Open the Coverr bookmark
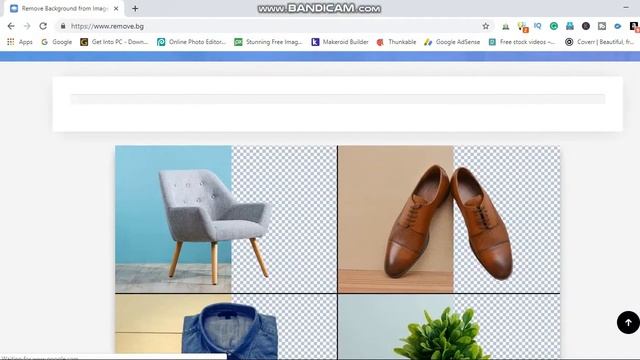 coord(599,42)
